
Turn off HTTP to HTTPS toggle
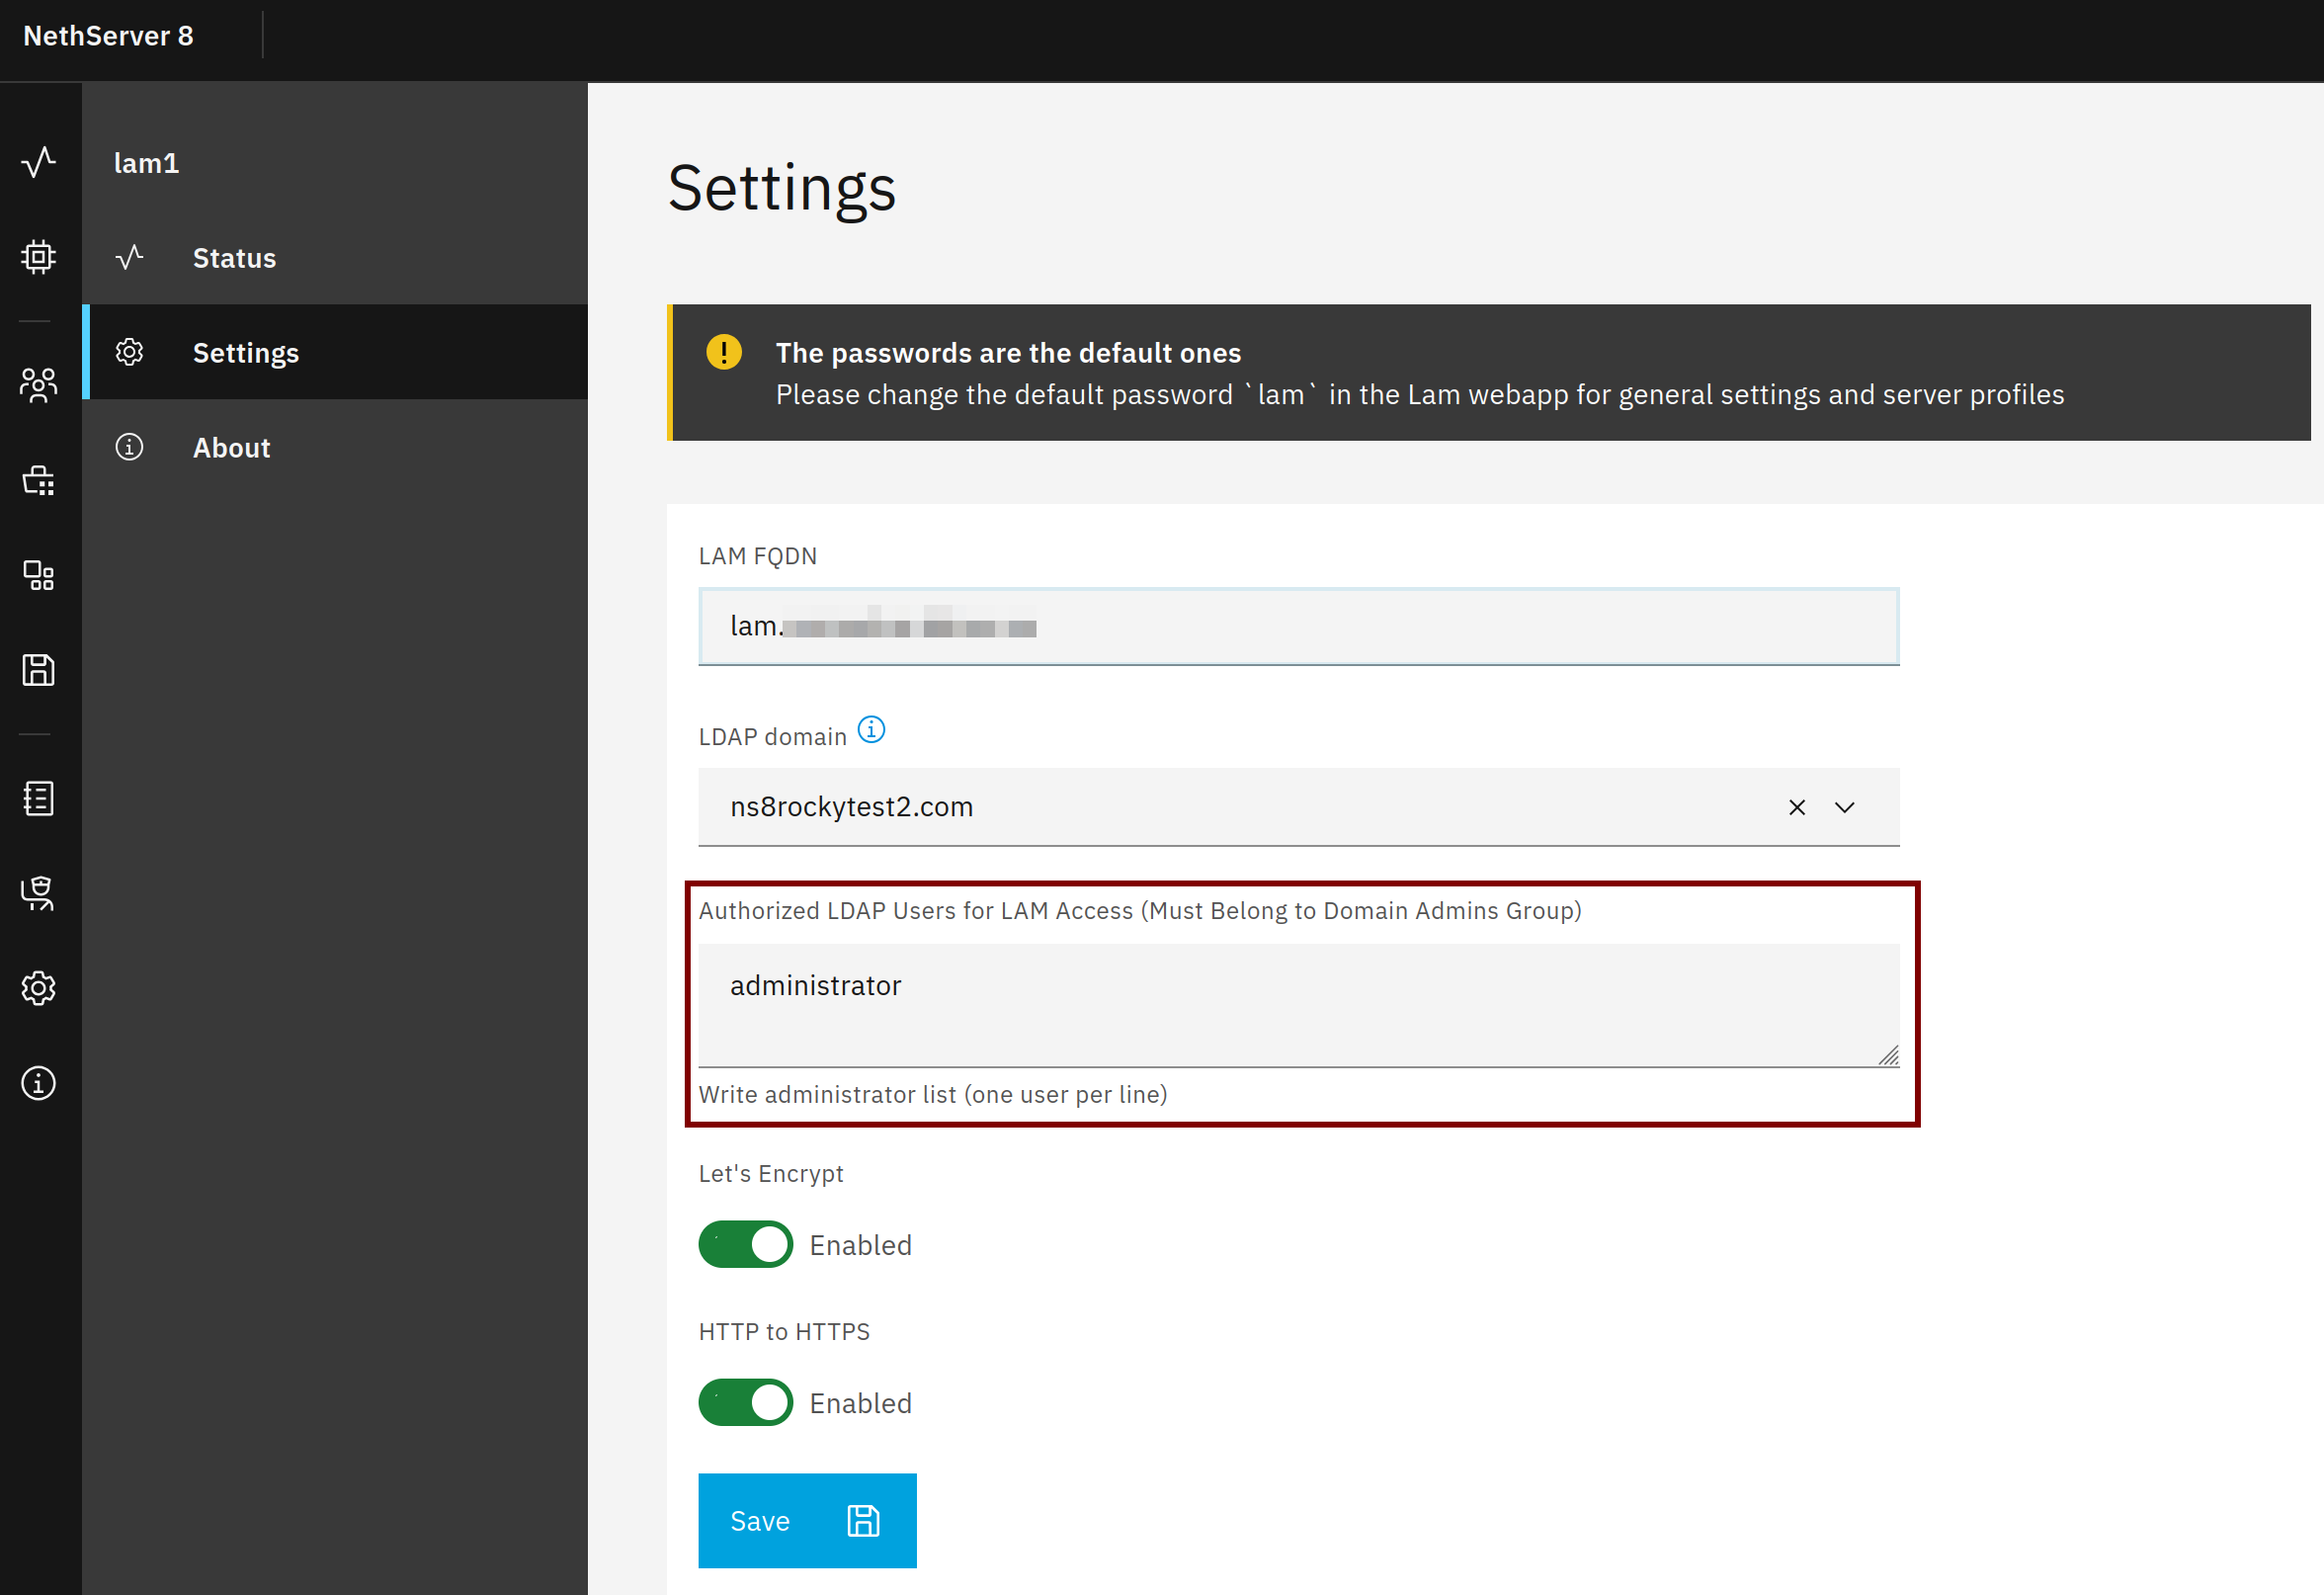click(745, 1403)
